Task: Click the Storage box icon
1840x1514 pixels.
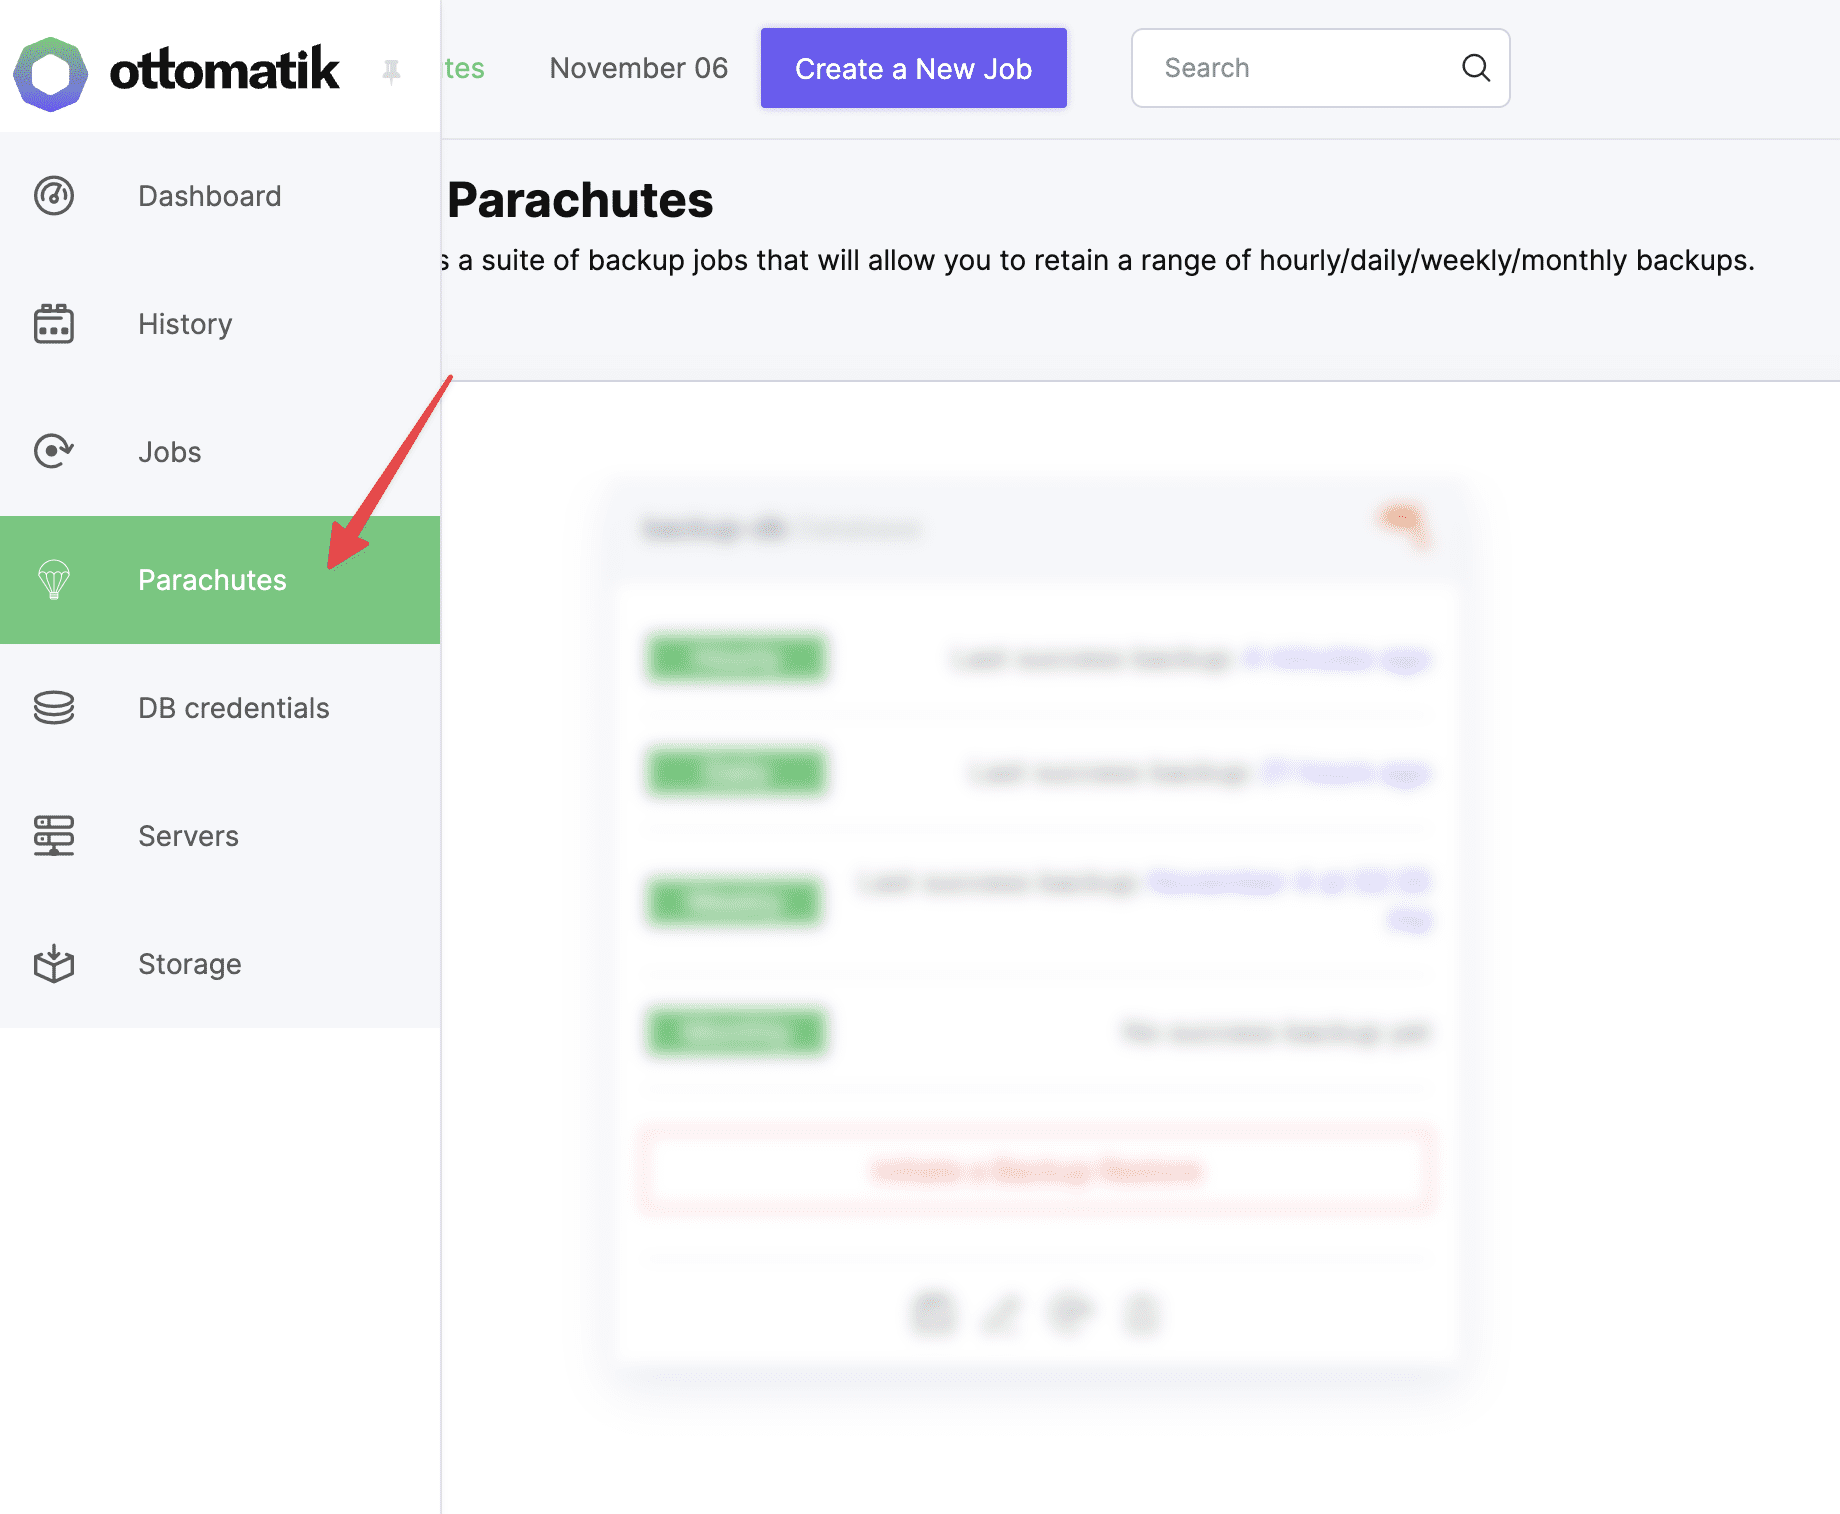Action: pos(54,964)
